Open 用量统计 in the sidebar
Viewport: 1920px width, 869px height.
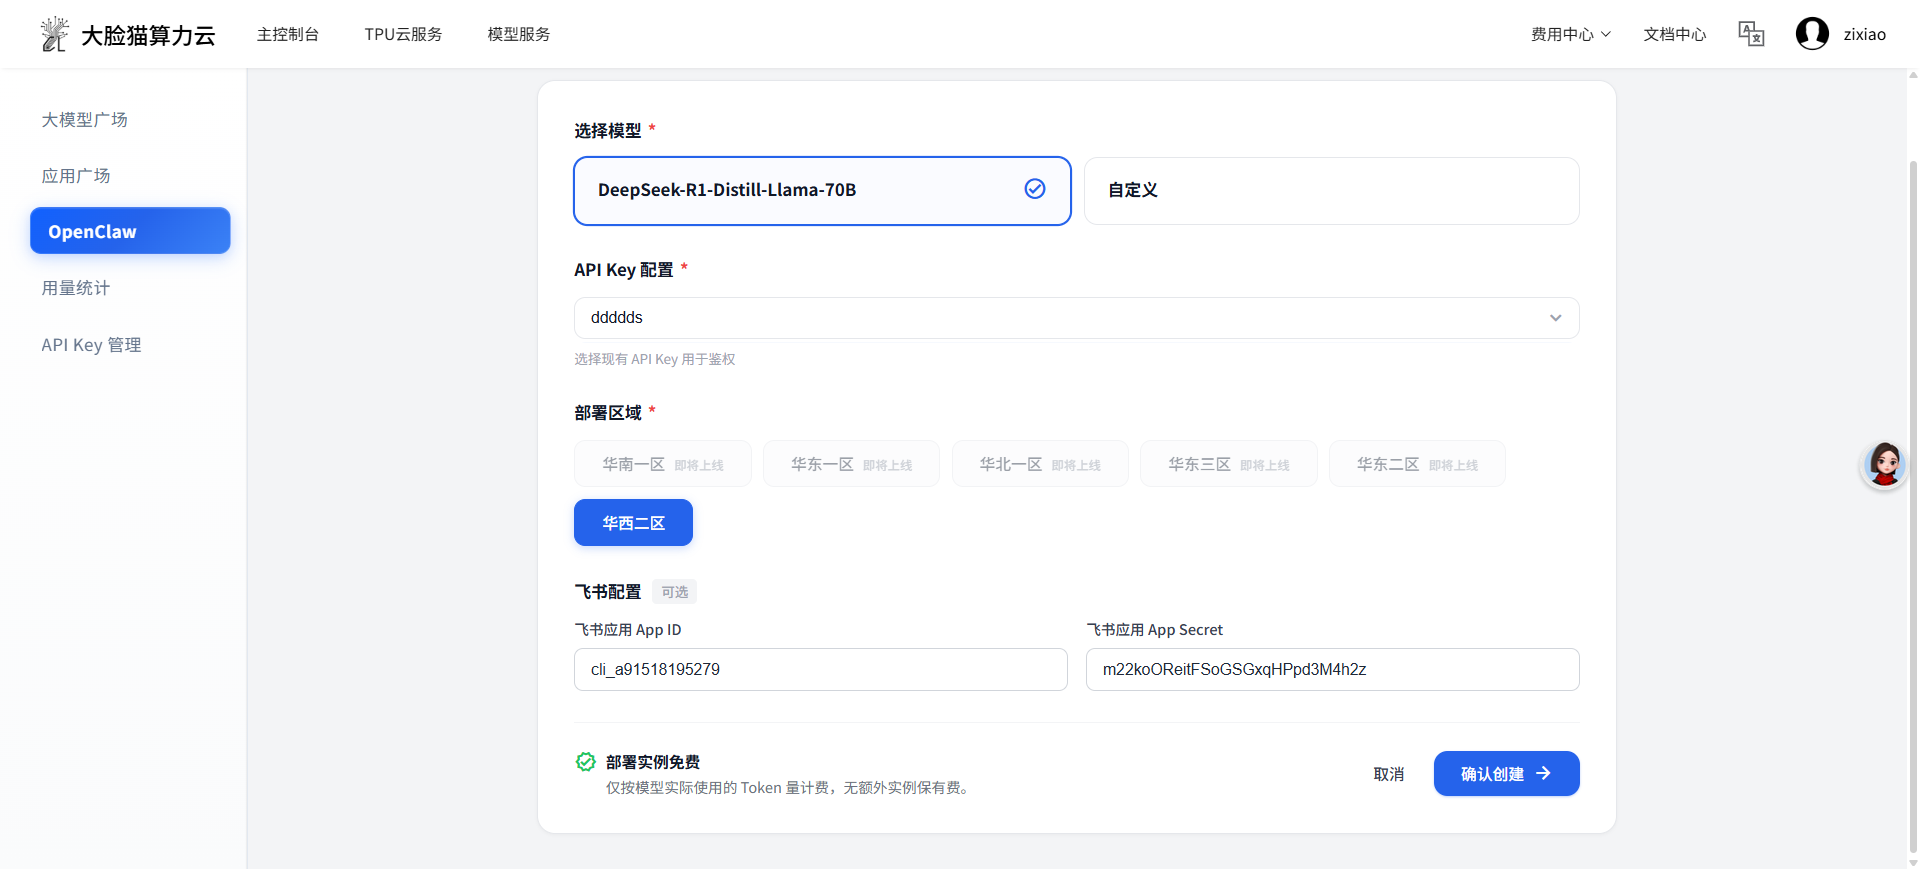76,288
